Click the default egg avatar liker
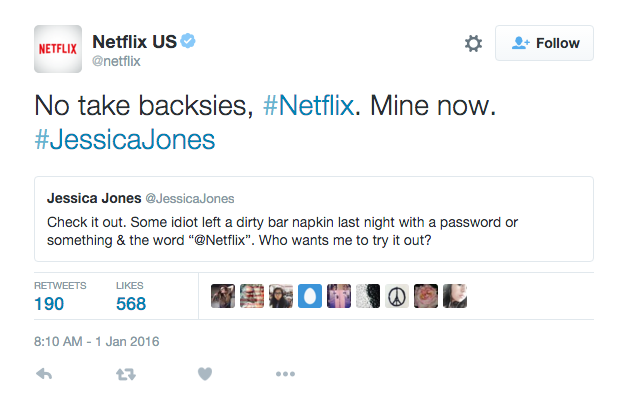This screenshot has width=625, height=403. (x=310, y=296)
